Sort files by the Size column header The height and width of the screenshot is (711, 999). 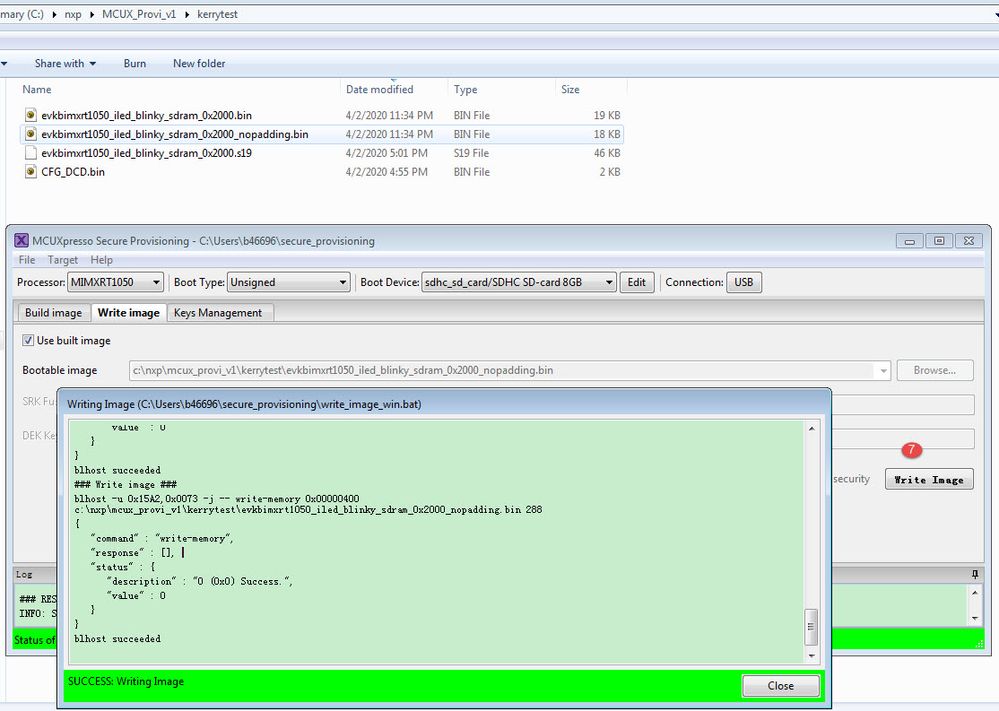pos(570,90)
